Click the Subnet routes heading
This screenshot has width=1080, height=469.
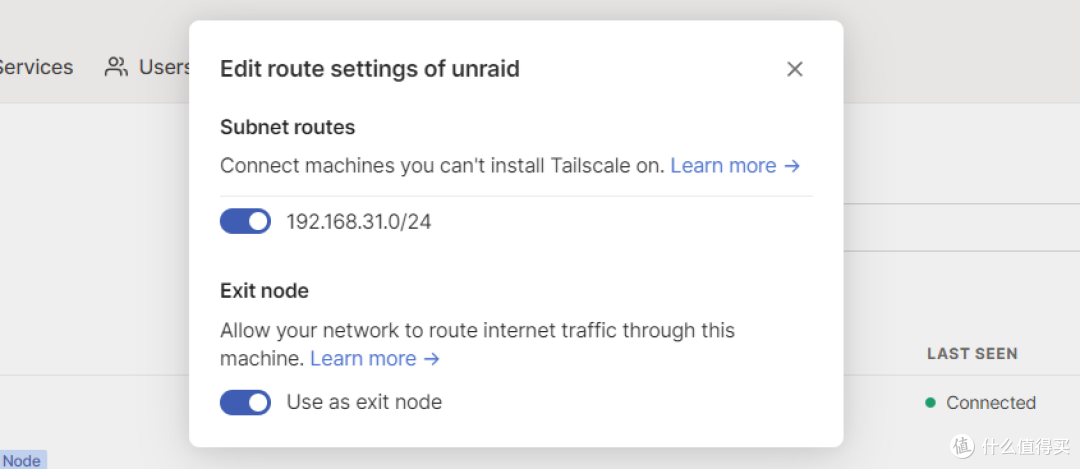tap(288, 127)
